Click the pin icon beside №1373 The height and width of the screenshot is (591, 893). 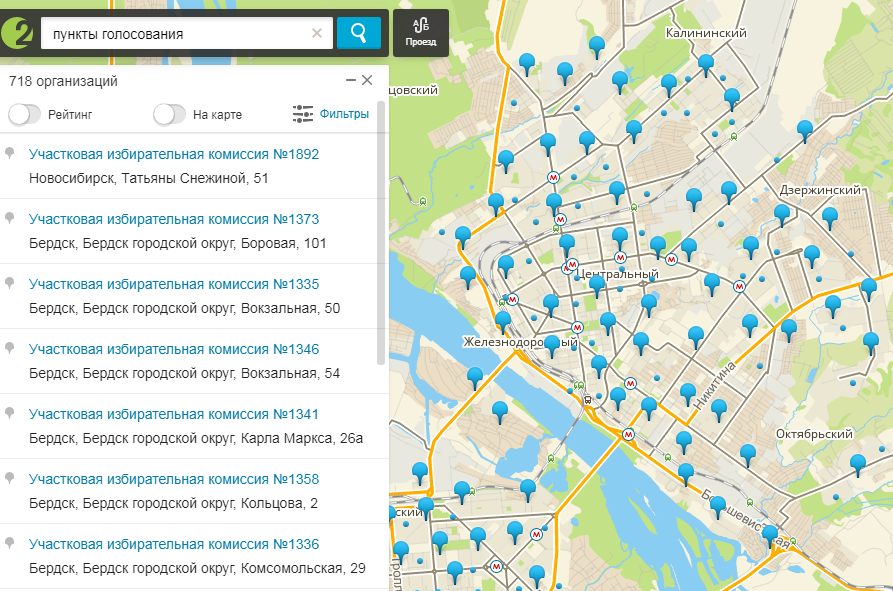coord(9,218)
